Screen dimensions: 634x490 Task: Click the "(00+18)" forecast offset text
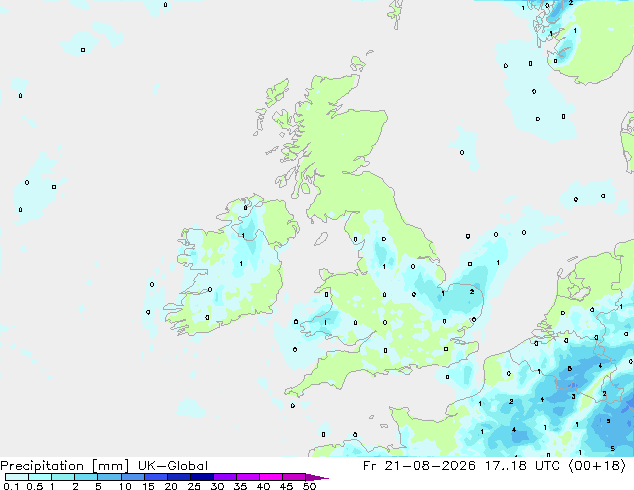597,466
